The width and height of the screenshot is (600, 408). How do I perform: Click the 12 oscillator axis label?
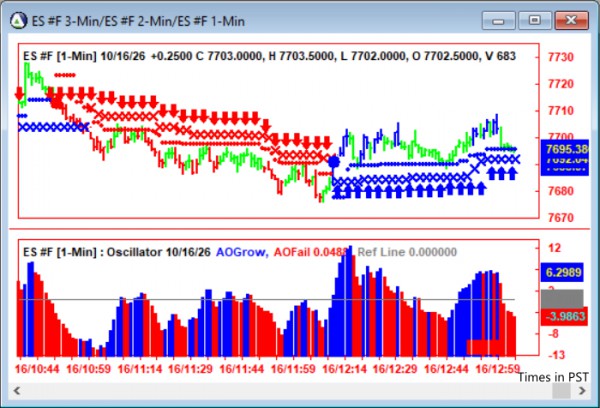click(554, 248)
